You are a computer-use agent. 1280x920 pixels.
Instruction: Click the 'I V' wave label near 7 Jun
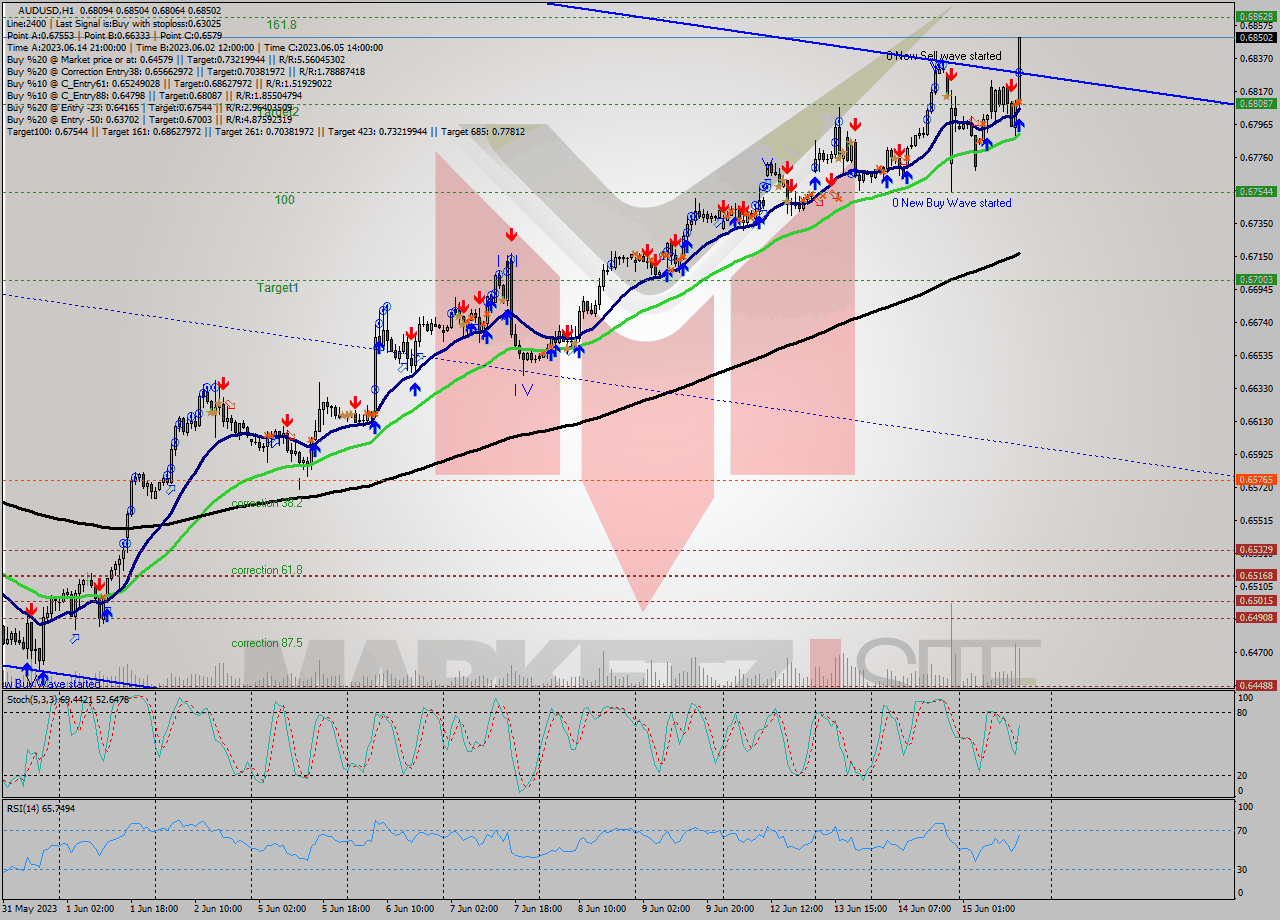(x=523, y=390)
